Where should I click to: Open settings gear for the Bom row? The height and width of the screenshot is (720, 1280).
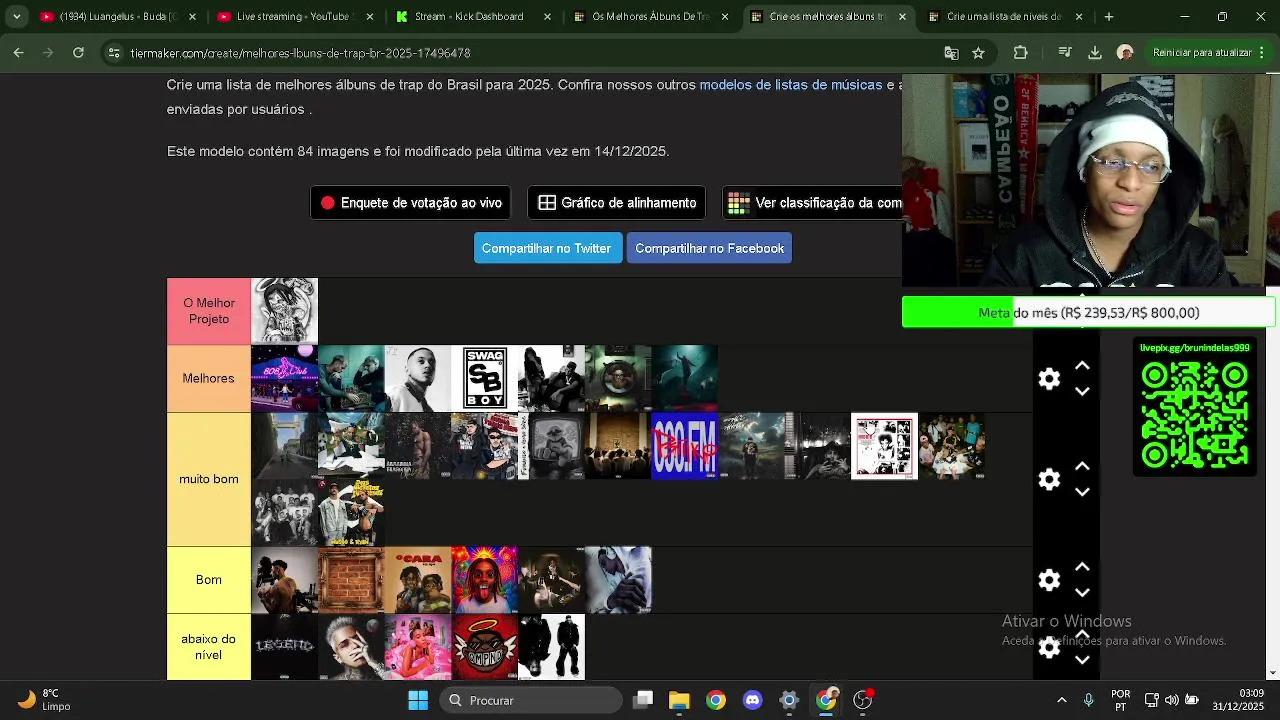coord(1049,580)
